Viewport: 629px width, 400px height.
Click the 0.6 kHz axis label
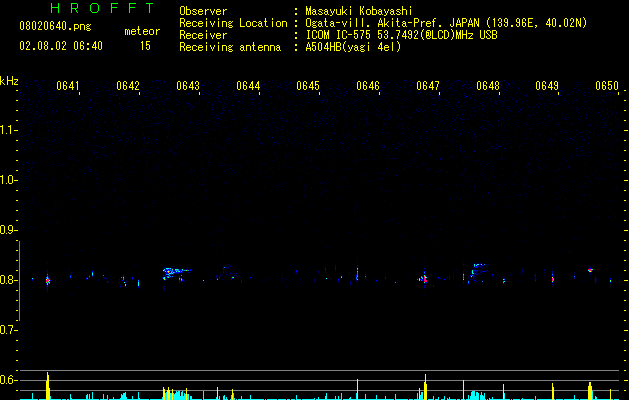point(8,380)
